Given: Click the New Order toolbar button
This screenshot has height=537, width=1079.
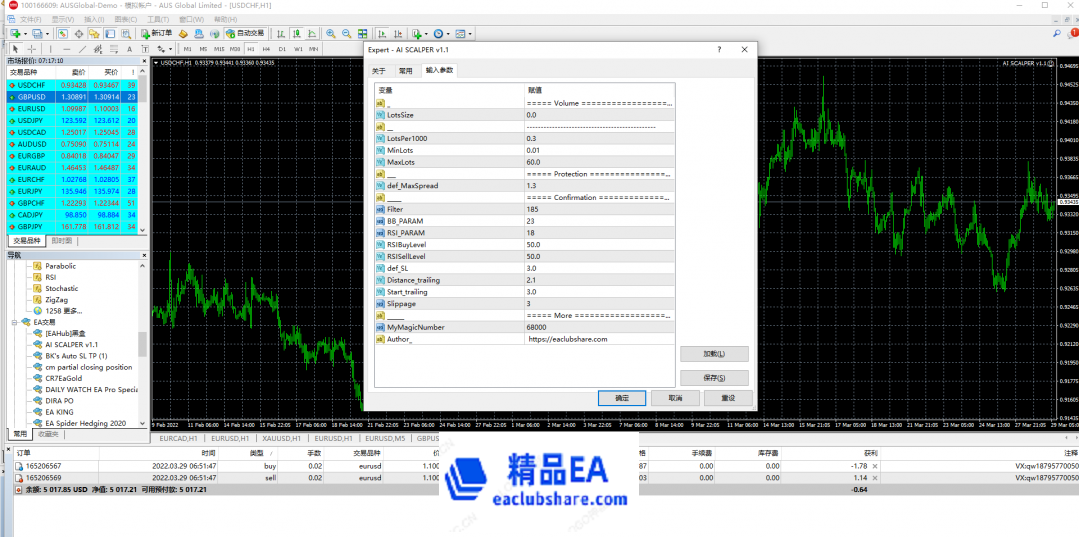Looking at the screenshot, I should [157, 33].
